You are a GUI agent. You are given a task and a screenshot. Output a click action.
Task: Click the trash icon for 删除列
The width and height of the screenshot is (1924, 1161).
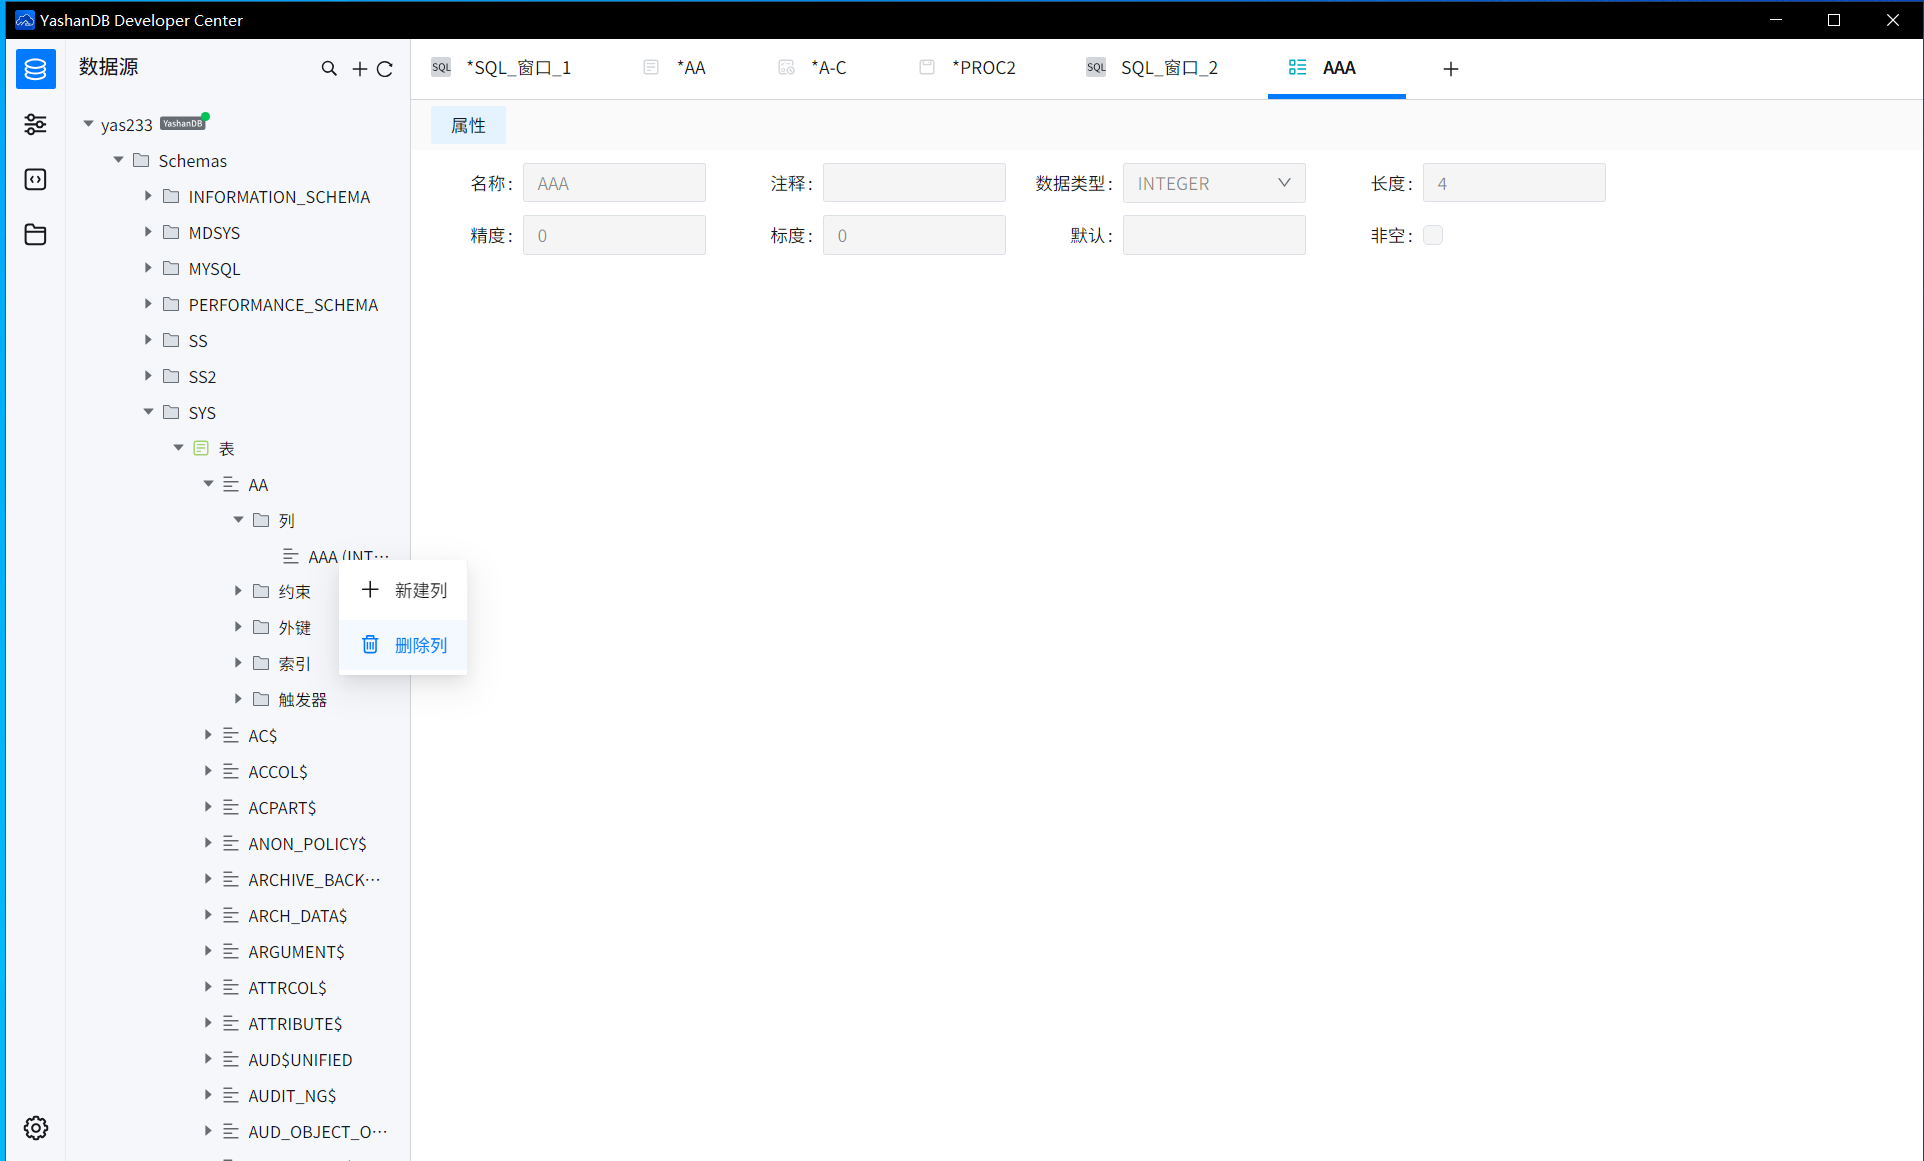pyautogui.click(x=370, y=644)
